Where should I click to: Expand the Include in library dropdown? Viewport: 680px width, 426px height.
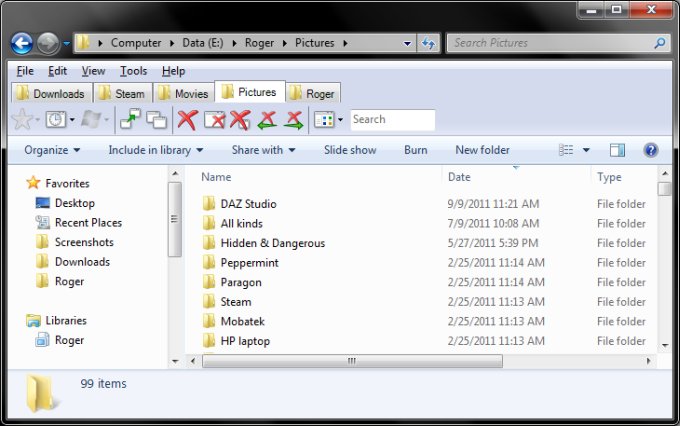(155, 150)
